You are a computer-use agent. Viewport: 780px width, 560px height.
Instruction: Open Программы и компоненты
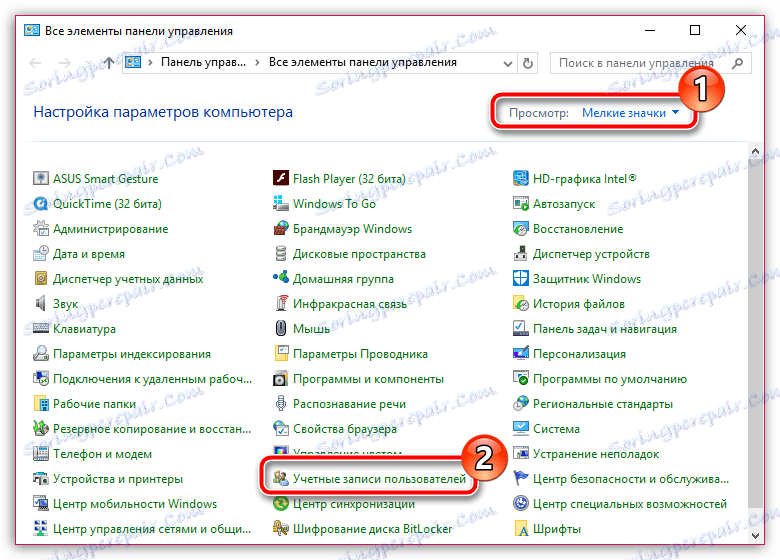(x=358, y=379)
